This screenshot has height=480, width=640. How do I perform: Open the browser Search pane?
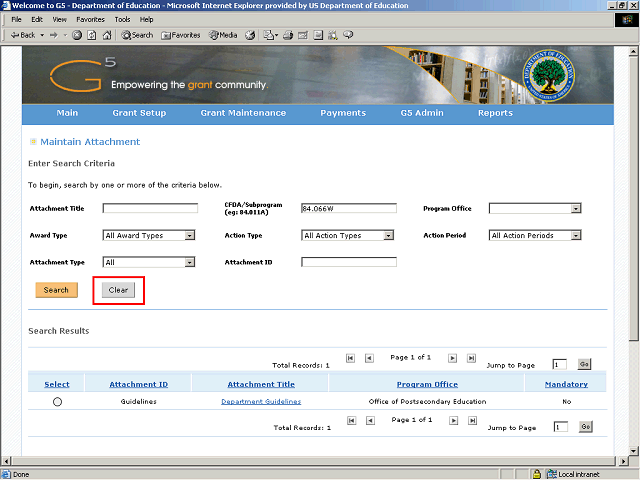[x=137, y=35]
